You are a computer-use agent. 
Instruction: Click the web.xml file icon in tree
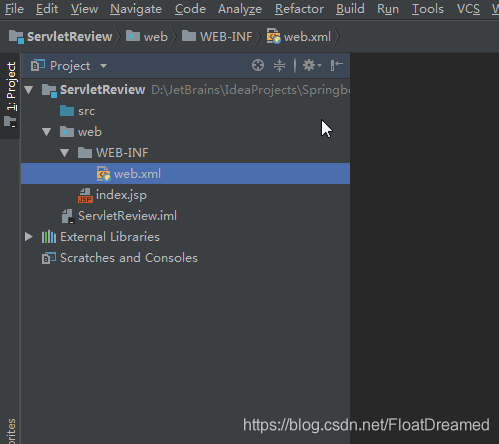point(103,174)
